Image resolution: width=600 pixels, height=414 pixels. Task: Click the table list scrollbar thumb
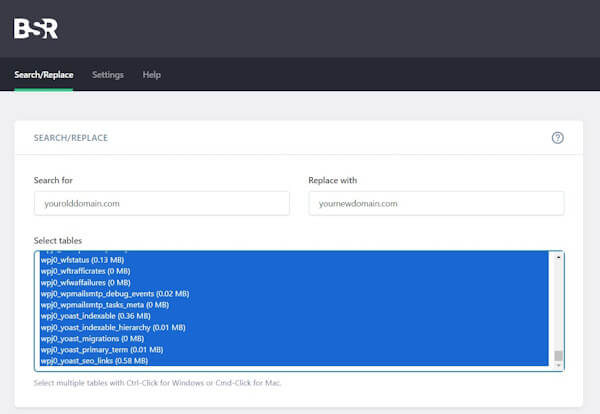[558, 355]
